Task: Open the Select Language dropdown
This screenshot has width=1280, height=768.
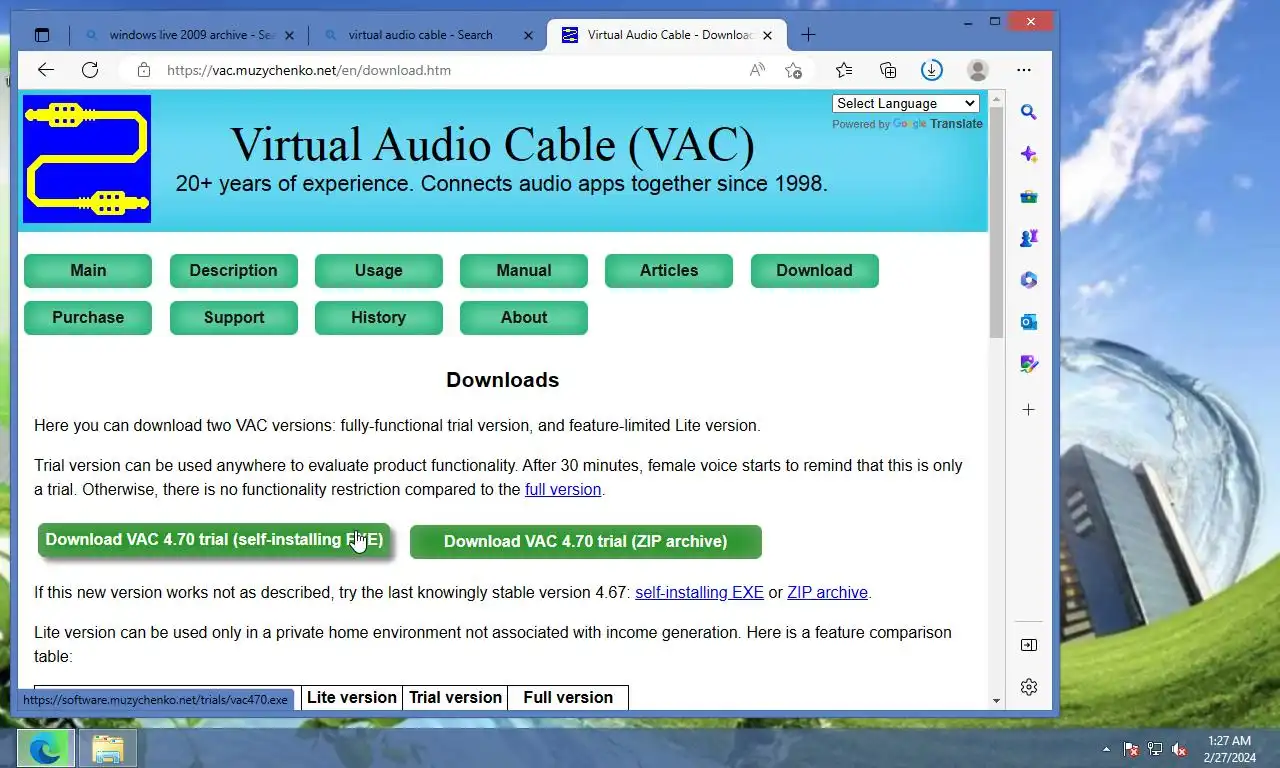Action: point(905,103)
